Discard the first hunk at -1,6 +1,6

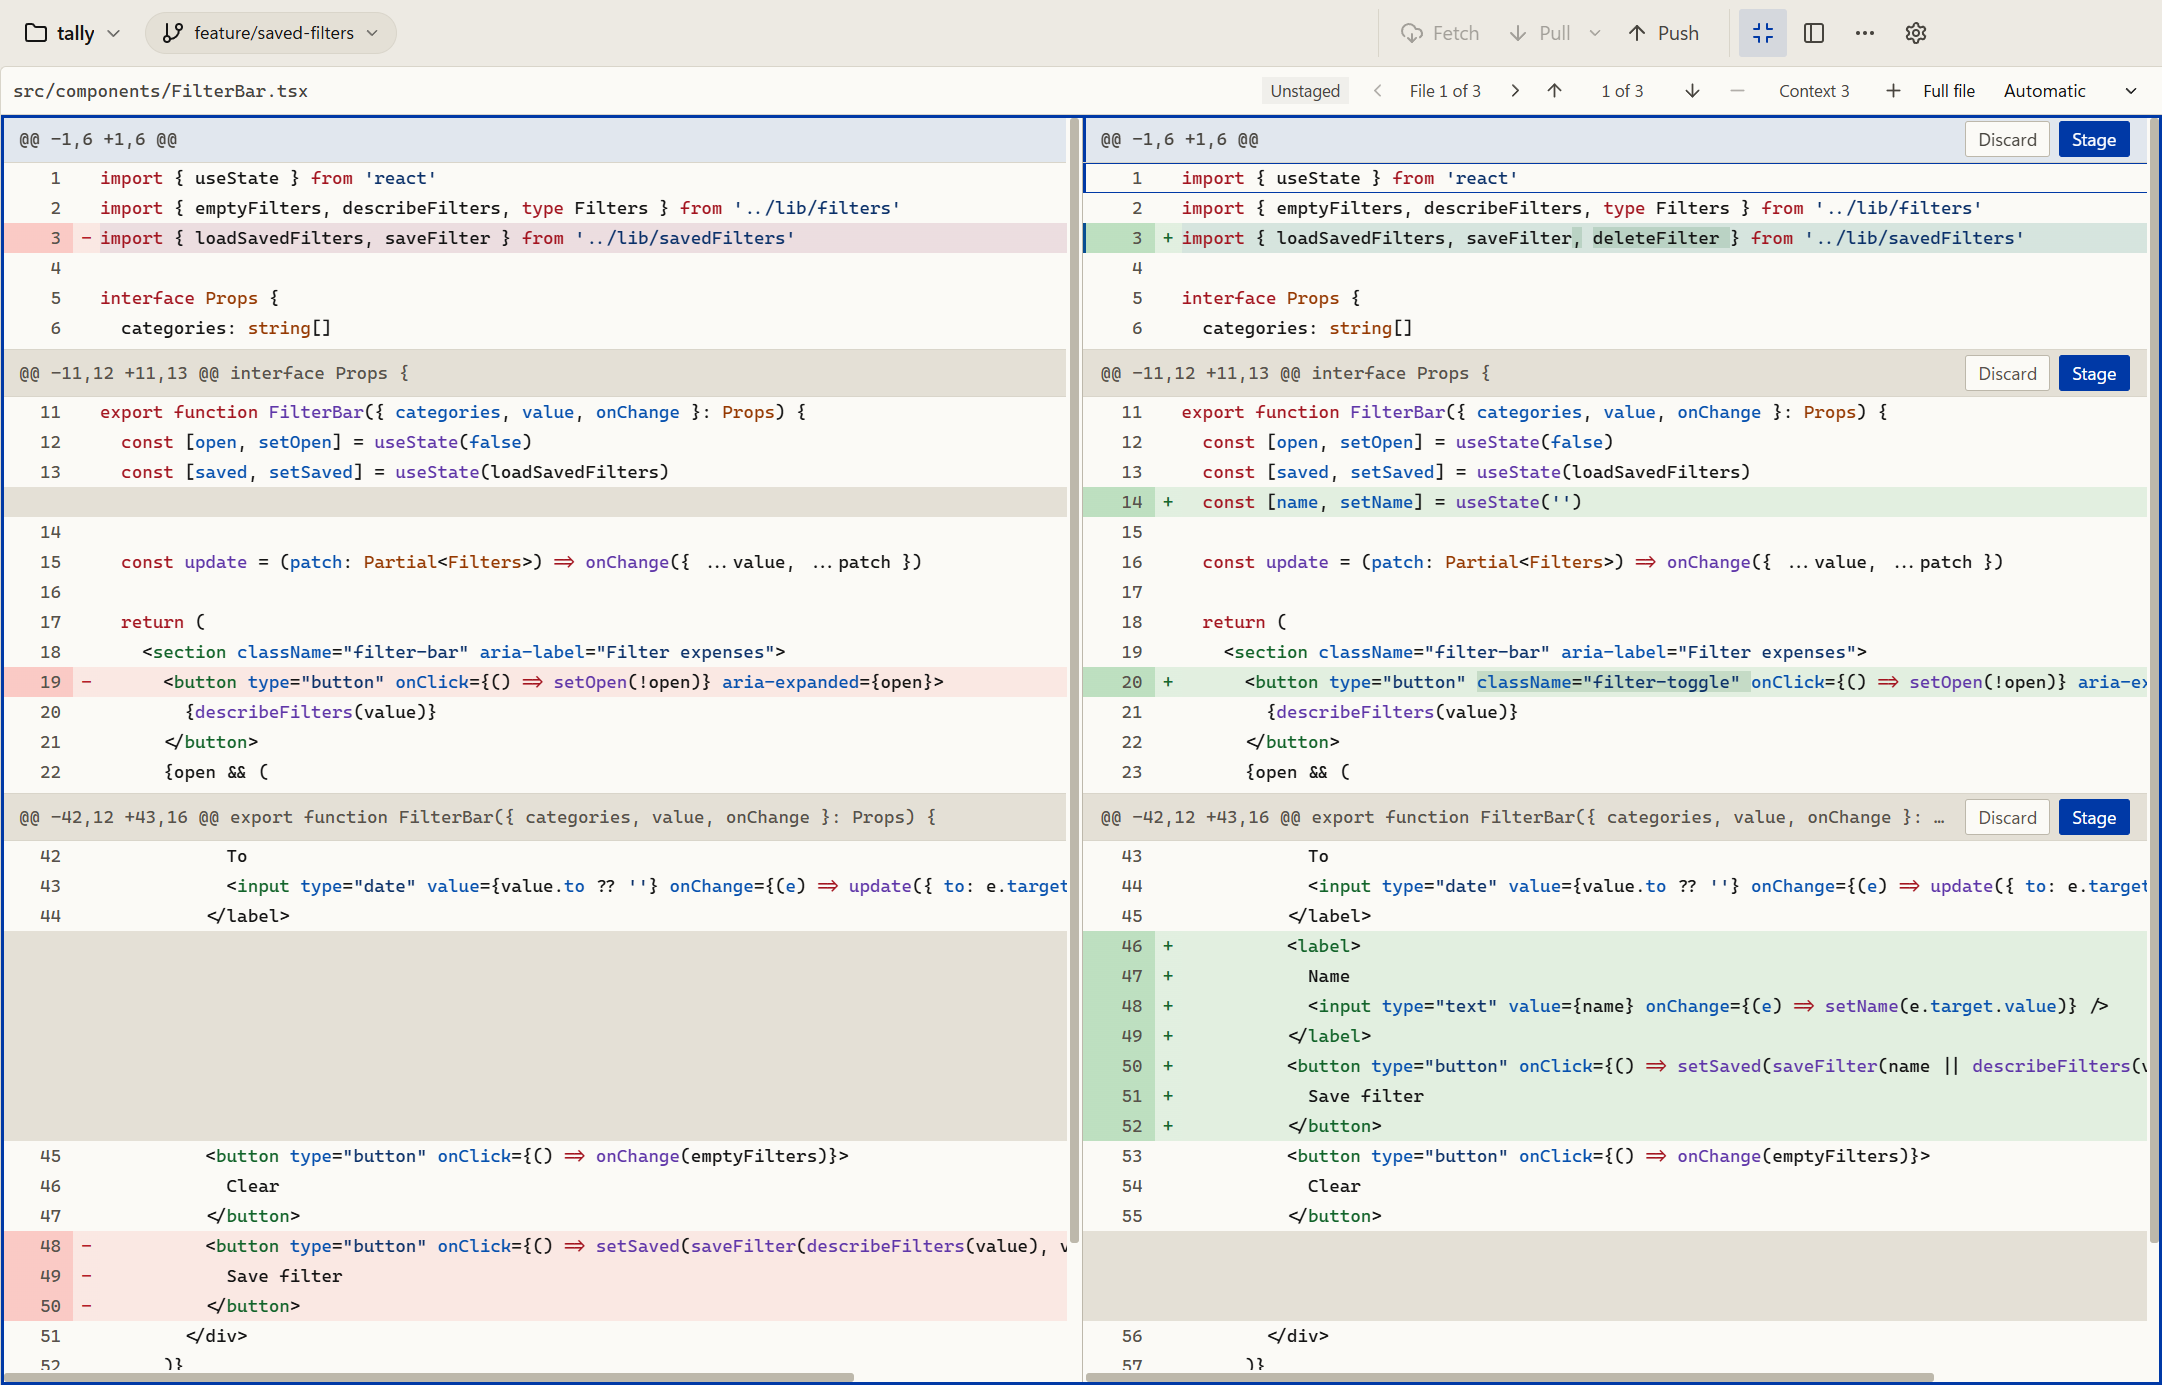(x=2007, y=140)
